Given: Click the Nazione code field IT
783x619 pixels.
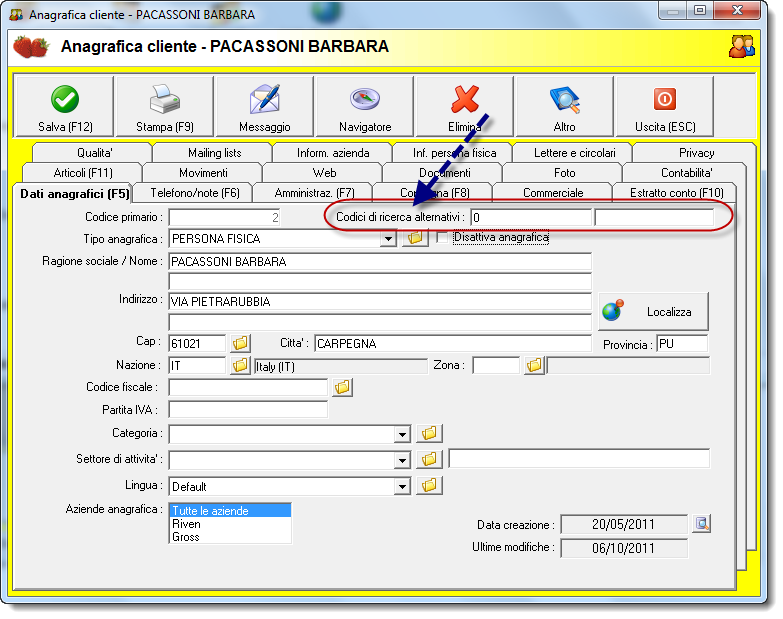Looking at the screenshot, I should [x=197, y=366].
